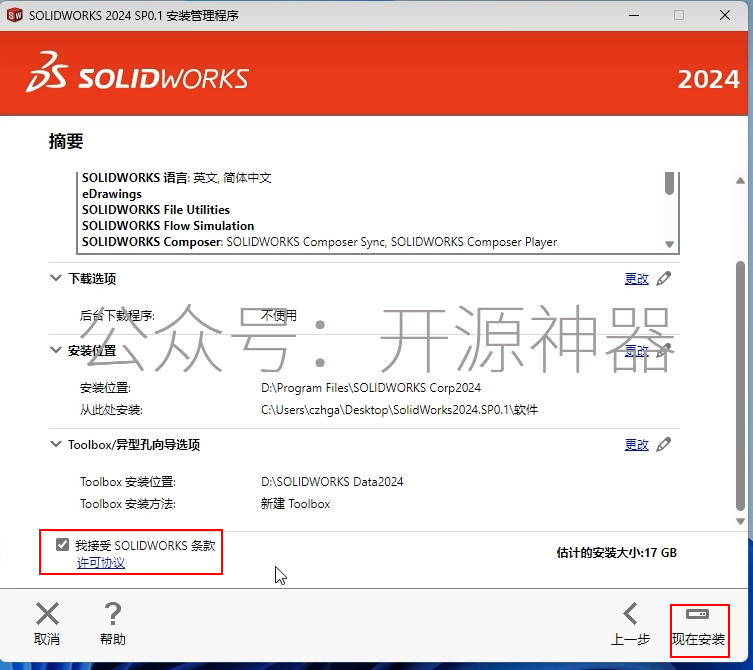The width and height of the screenshot is (753, 670).
Task: Click 新建 Toolbox value
Action: point(295,504)
